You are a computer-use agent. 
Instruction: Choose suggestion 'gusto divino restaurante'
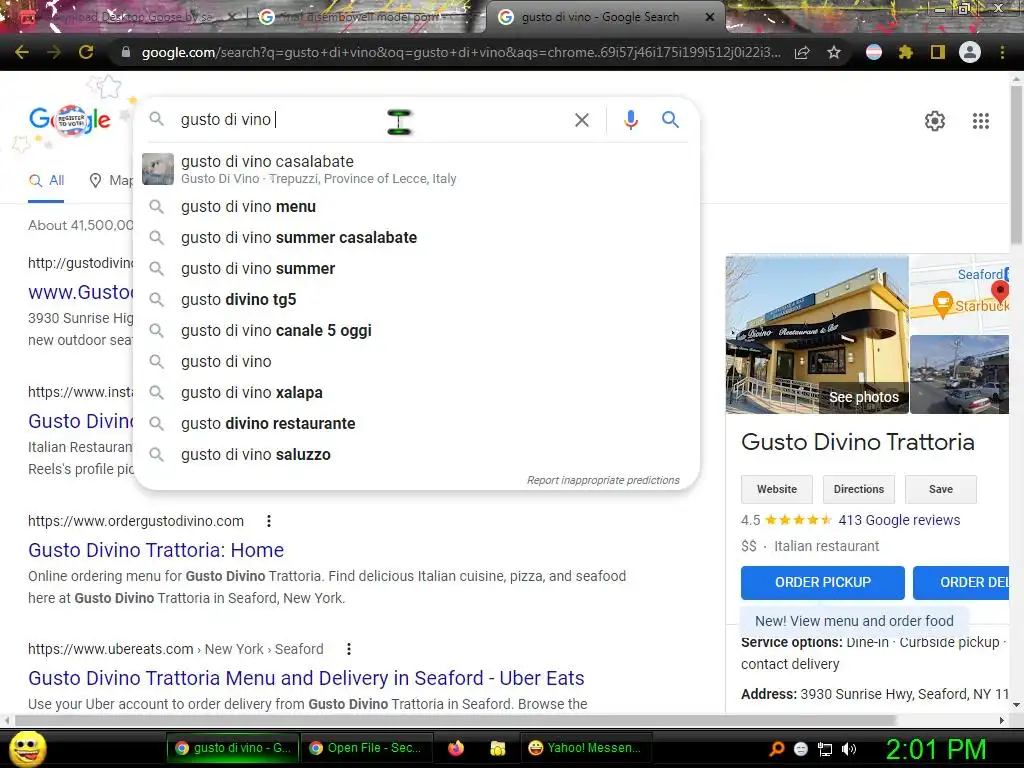point(416,424)
